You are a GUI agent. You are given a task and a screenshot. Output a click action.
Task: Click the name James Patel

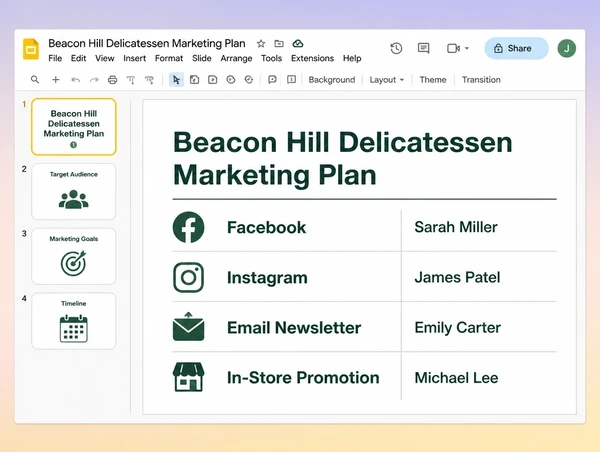click(457, 277)
